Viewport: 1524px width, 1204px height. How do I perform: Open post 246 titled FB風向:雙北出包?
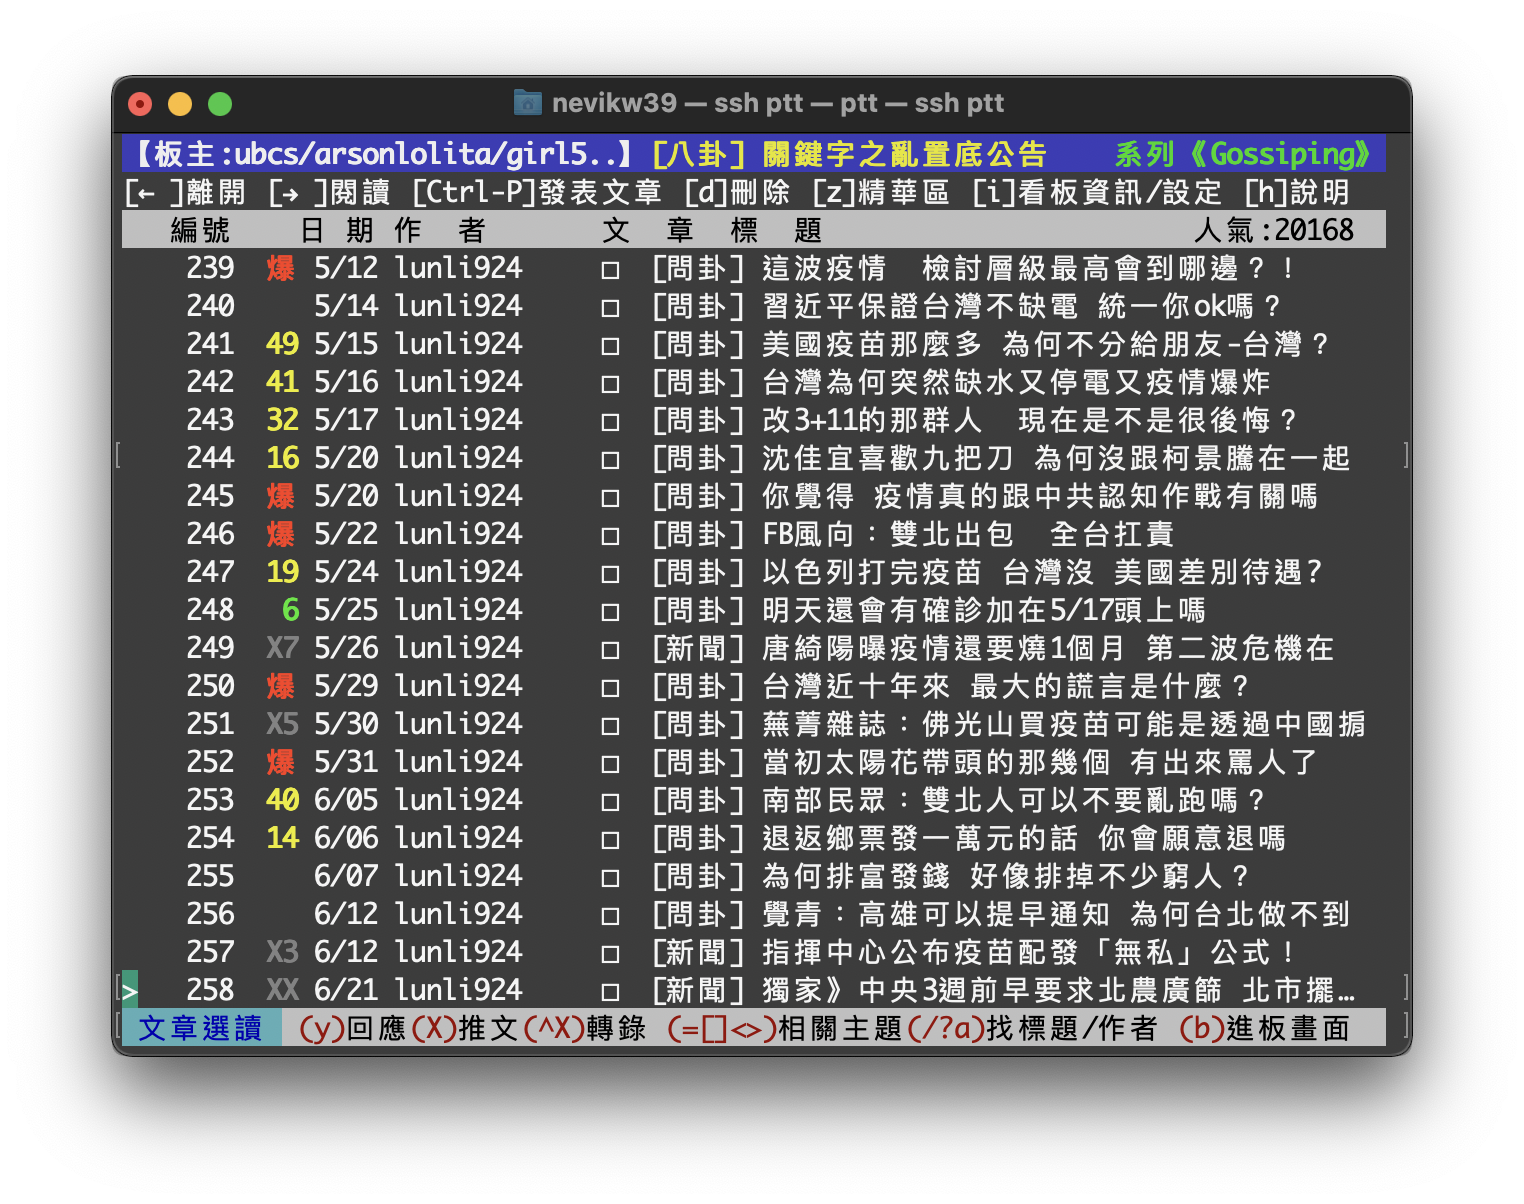754,534
